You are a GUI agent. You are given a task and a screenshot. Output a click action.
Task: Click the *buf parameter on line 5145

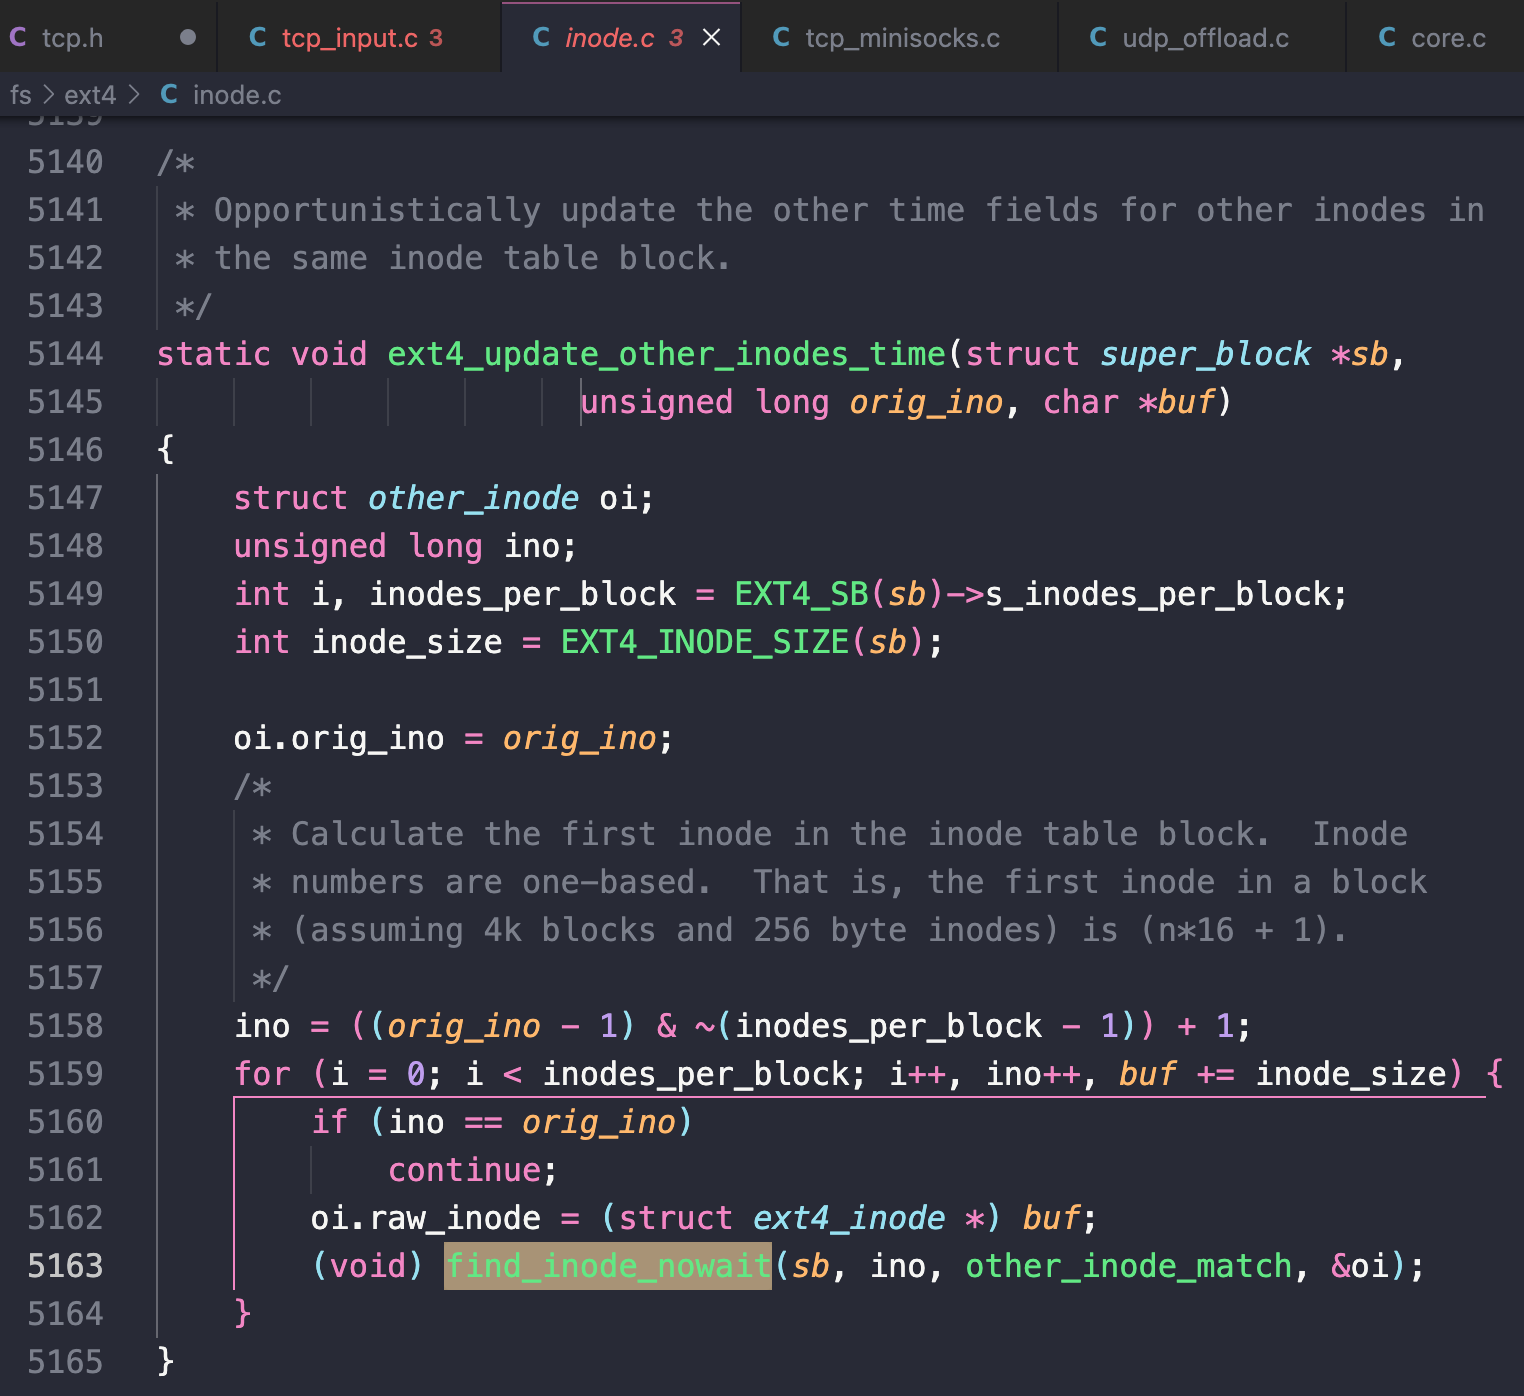coord(1176,402)
